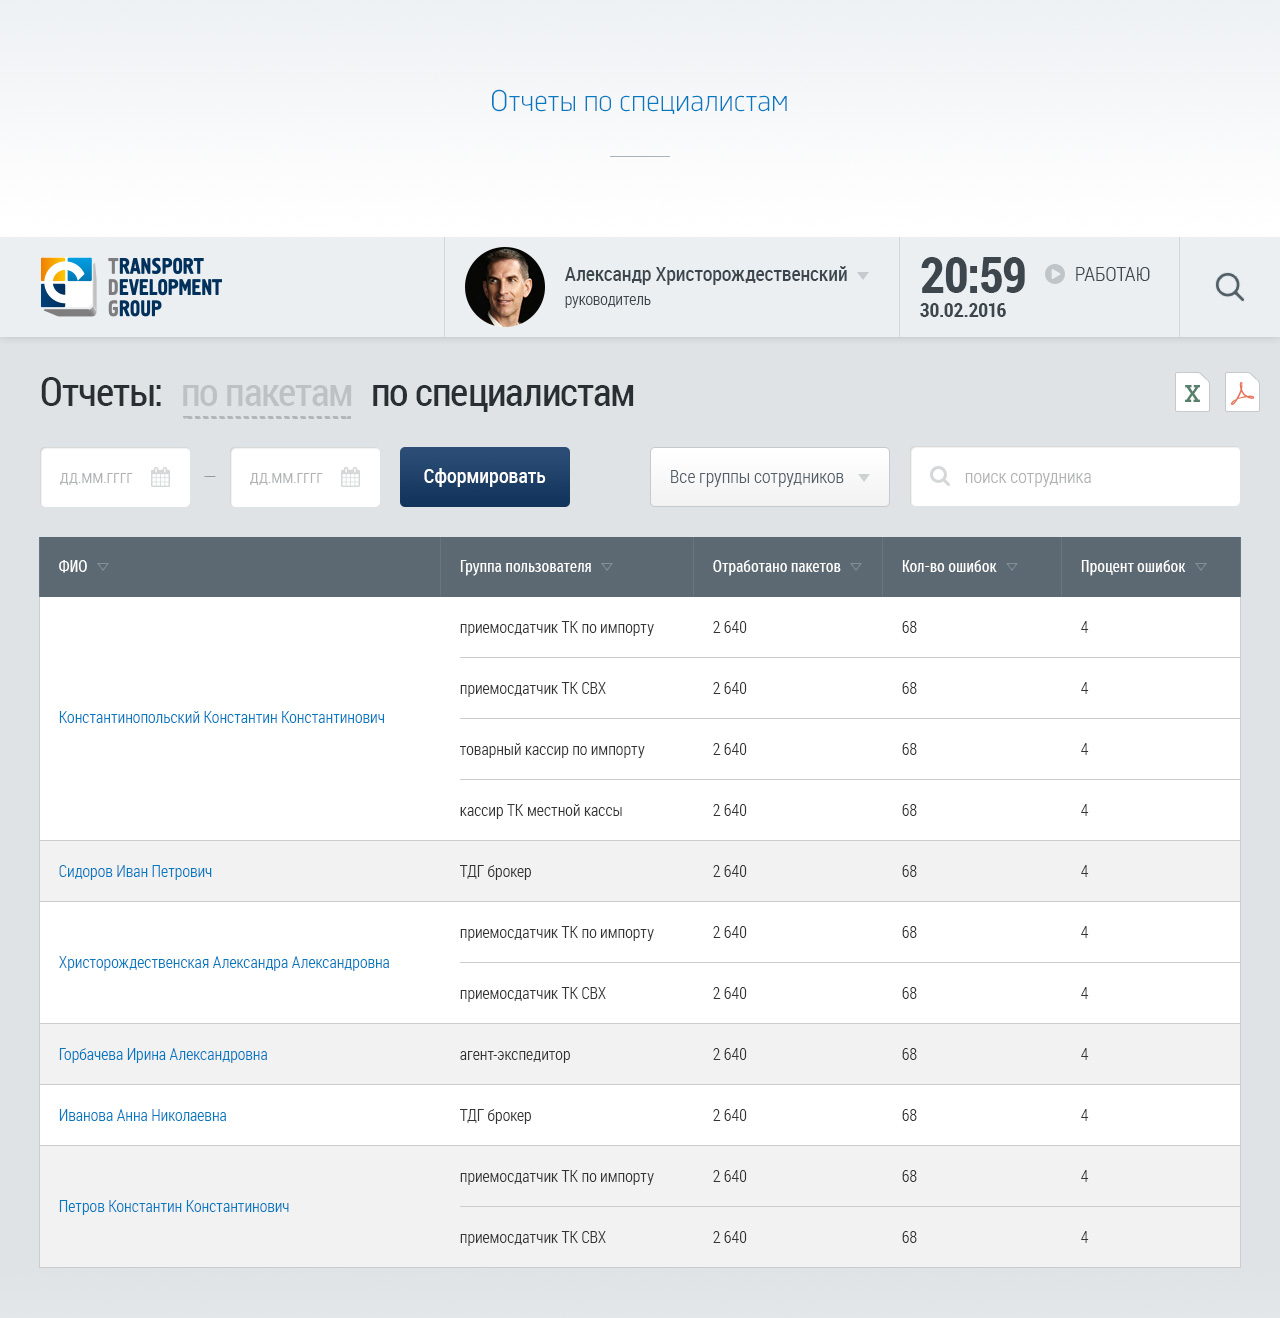1280x1318 pixels.
Task: Sort by Процент ошибок column
Action: pyautogui.click(x=1201, y=567)
